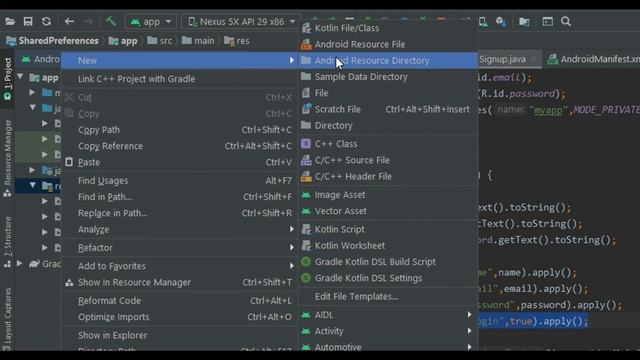640x360 pixels.
Task: Click the Sync refresh toolbar icon
Action: point(46,21)
